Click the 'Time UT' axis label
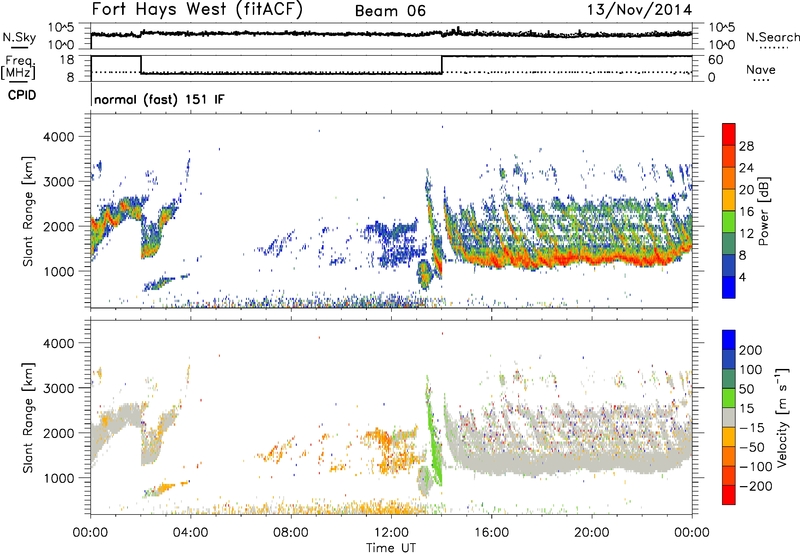 click(x=391, y=548)
